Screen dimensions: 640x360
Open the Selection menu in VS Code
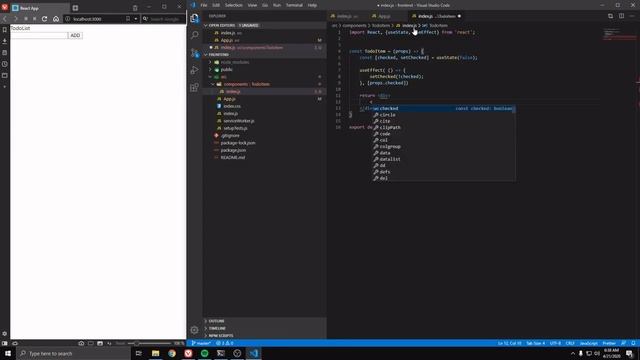pyautogui.click(x=234, y=5)
